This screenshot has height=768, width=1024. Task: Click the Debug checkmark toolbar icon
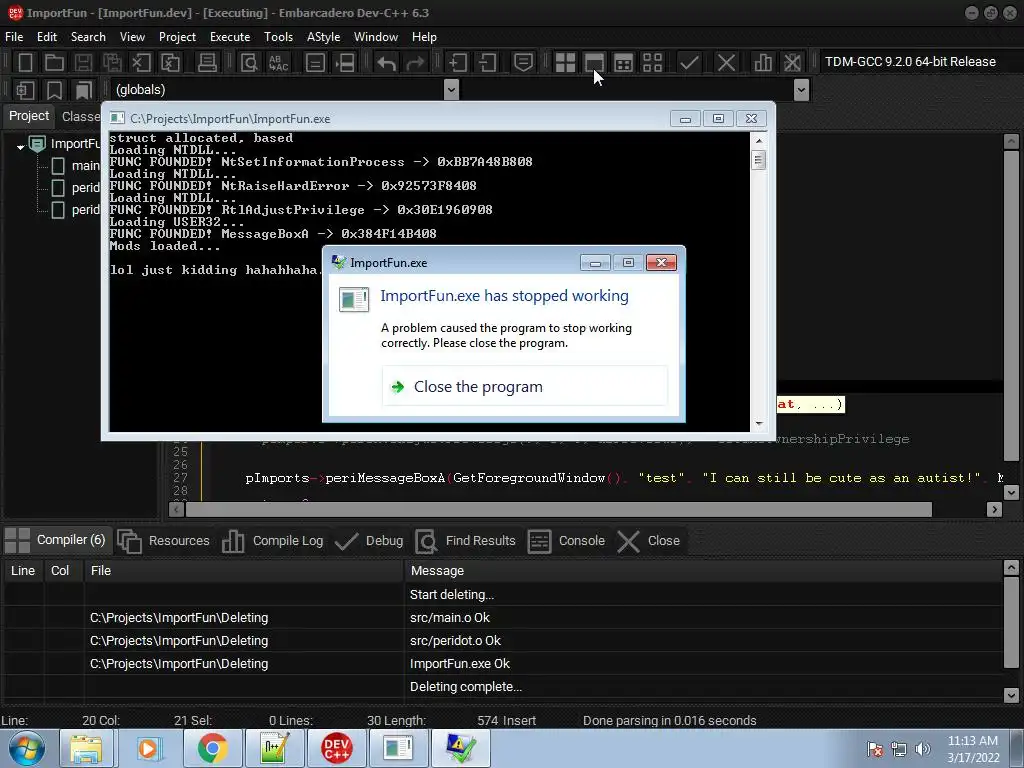(689, 63)
